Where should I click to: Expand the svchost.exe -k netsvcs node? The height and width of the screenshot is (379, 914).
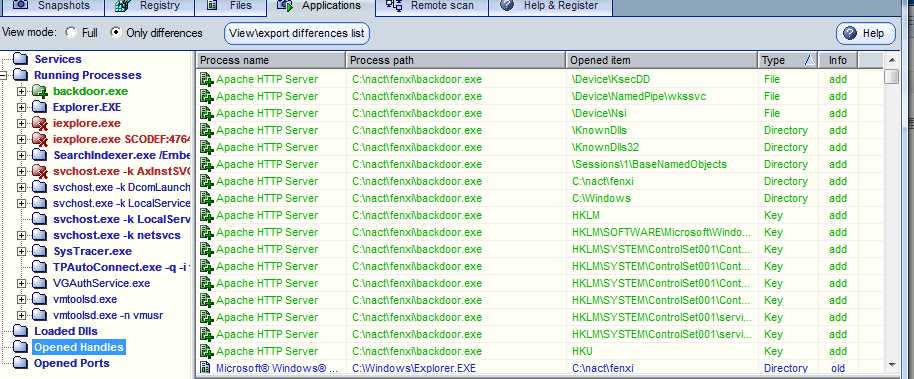22,236
